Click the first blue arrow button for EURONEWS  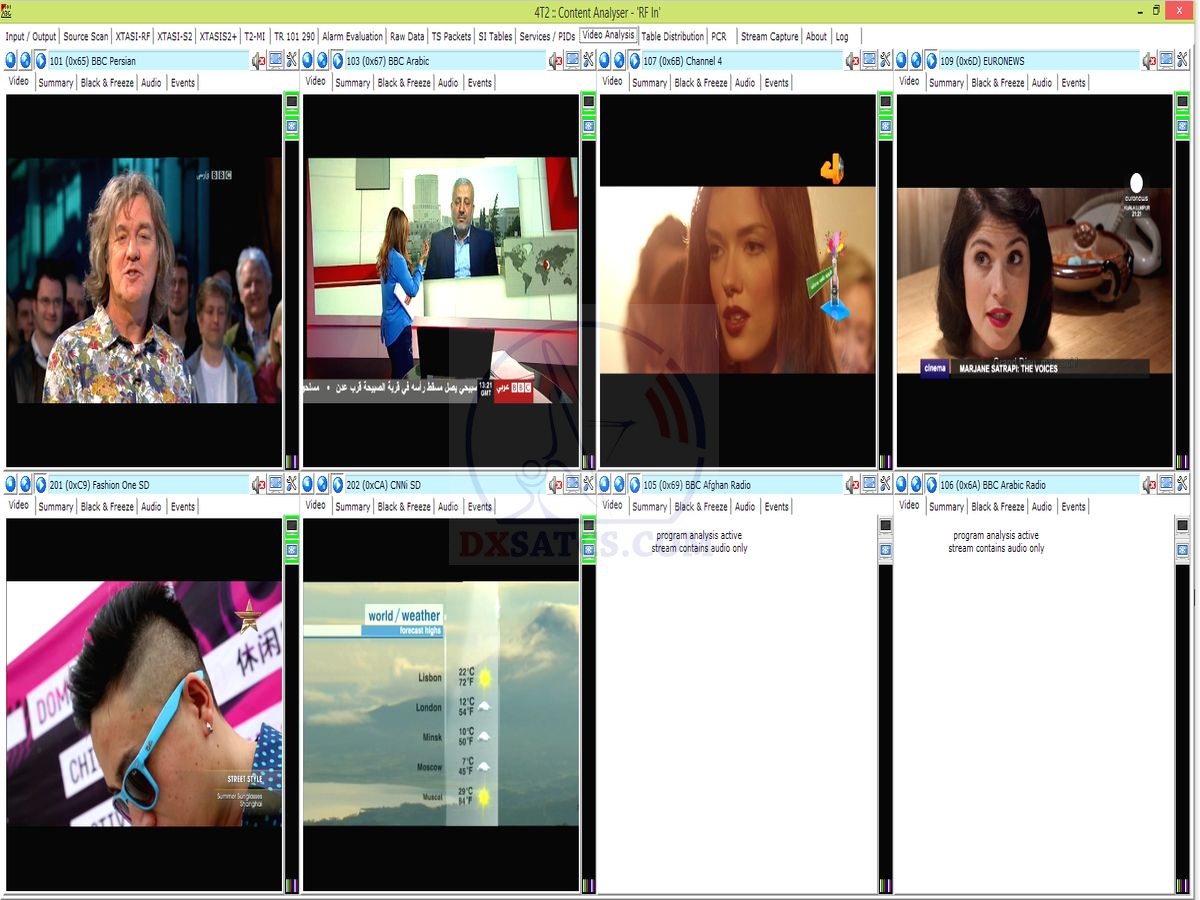pos(901,61)
